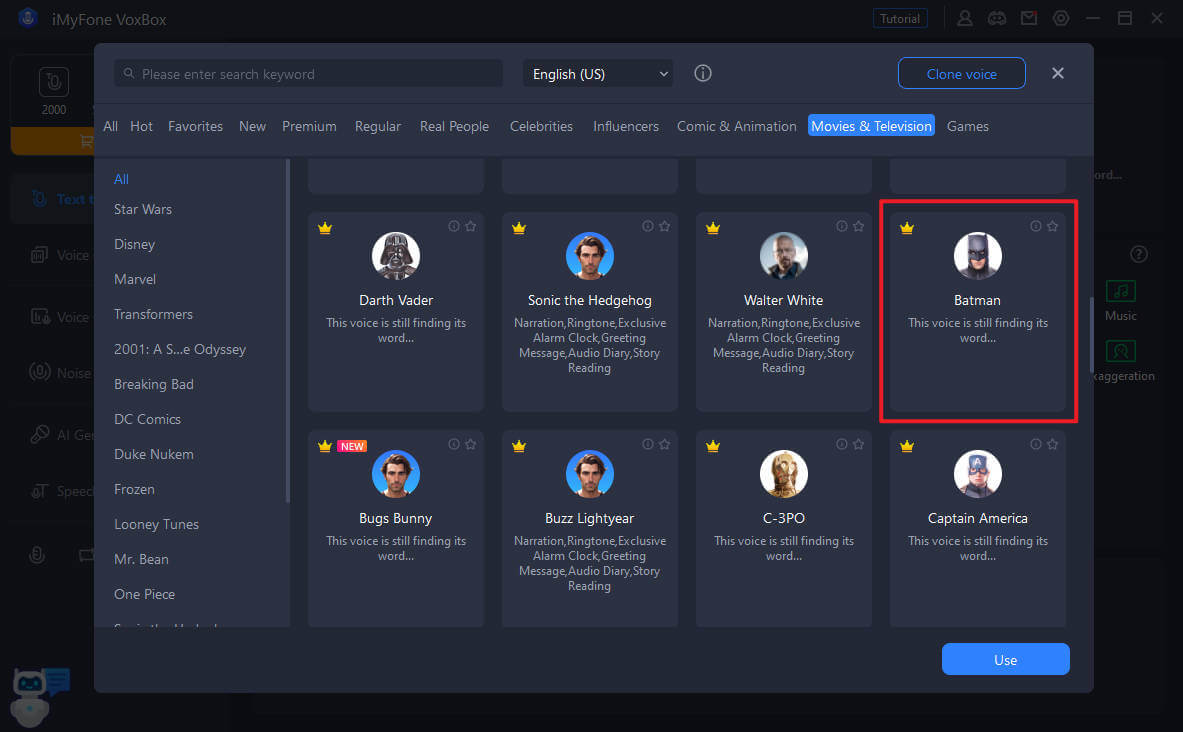Click premium crown on Batman card

[907, 228]
